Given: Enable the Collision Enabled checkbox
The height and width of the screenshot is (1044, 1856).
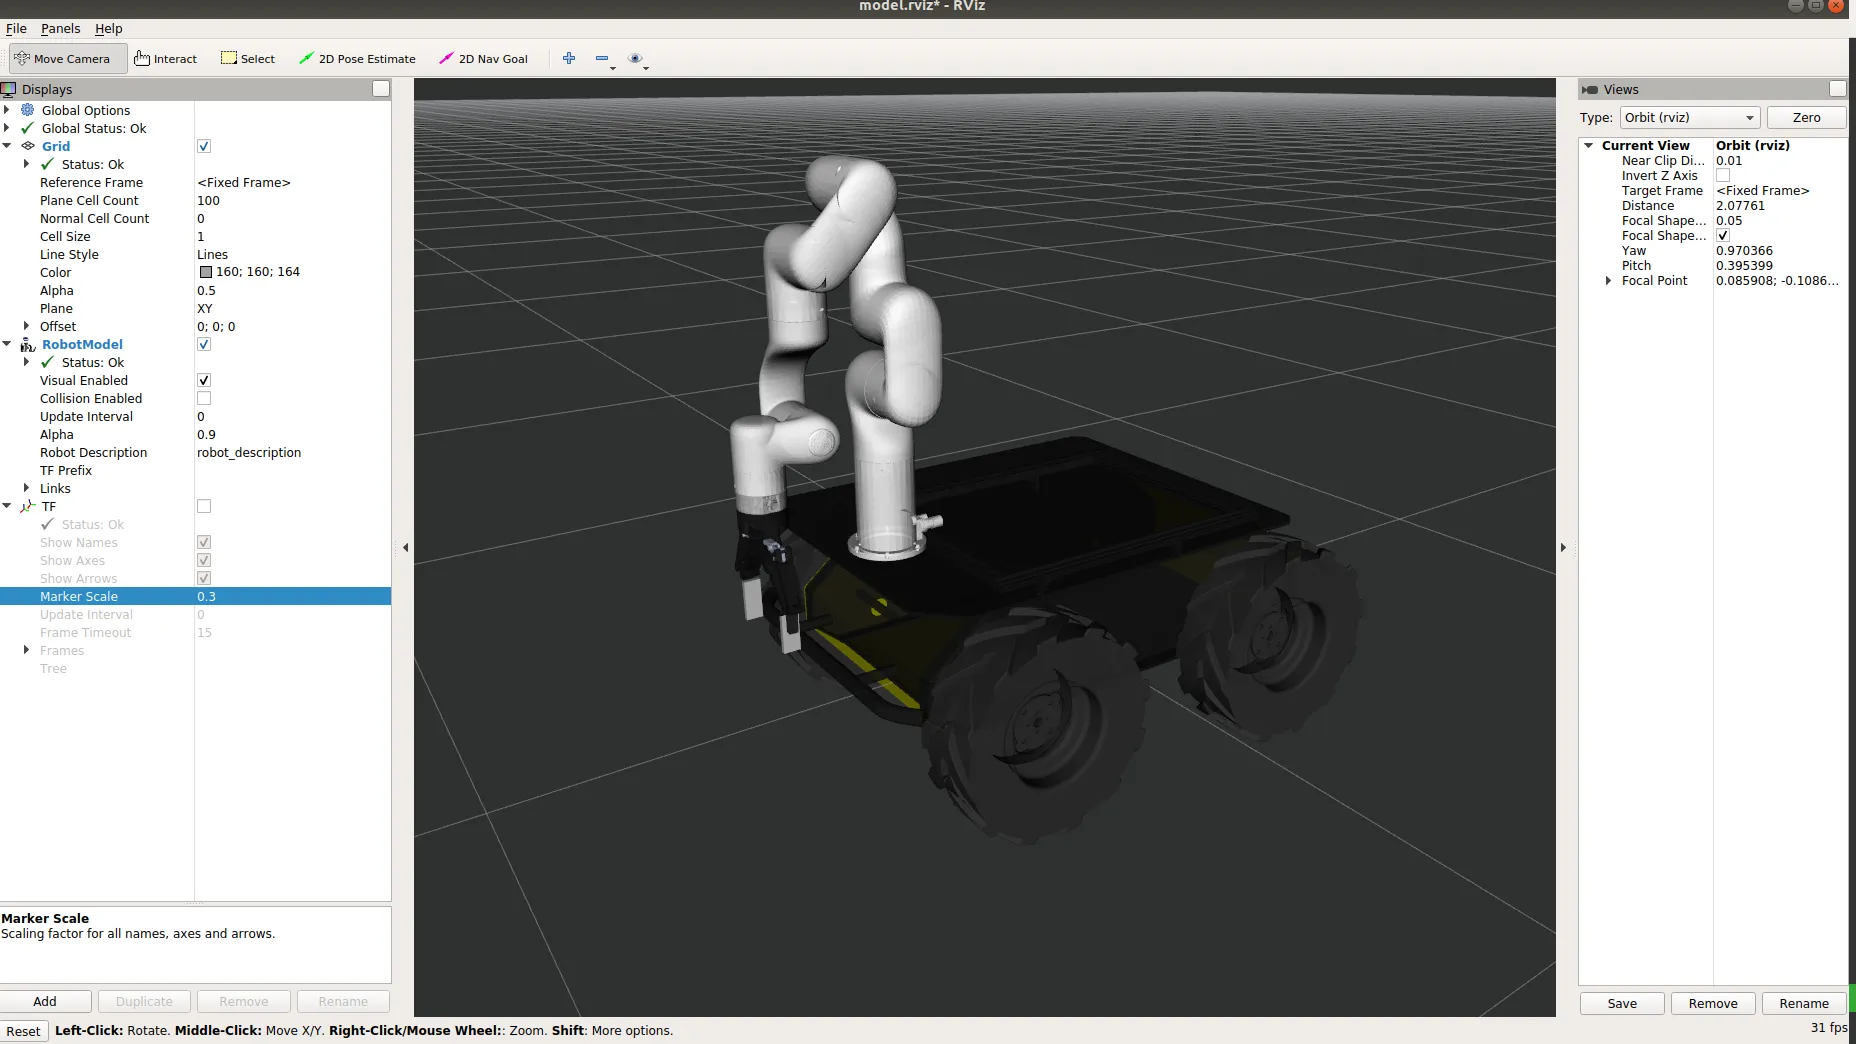Looking at the screenshot, I should (x=204, y=399).
